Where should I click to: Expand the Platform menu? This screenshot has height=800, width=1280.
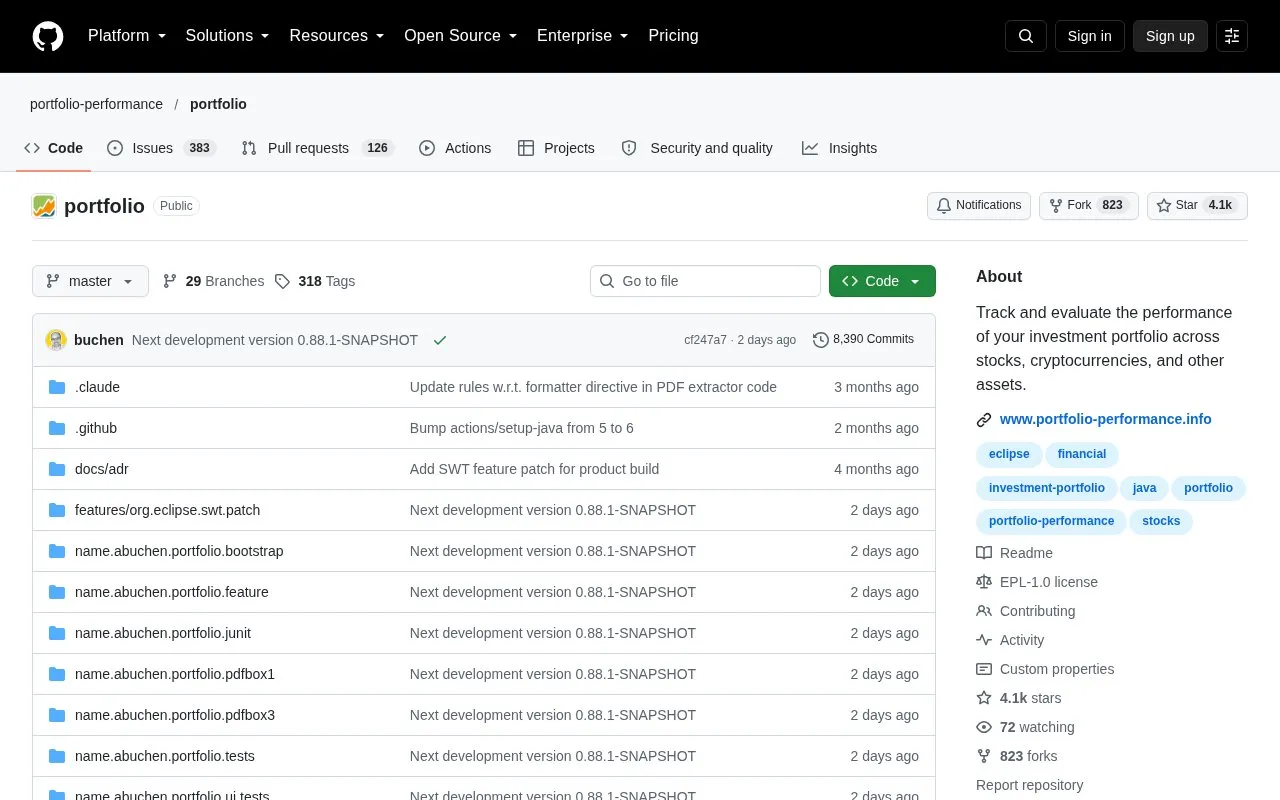coord(127,36)
